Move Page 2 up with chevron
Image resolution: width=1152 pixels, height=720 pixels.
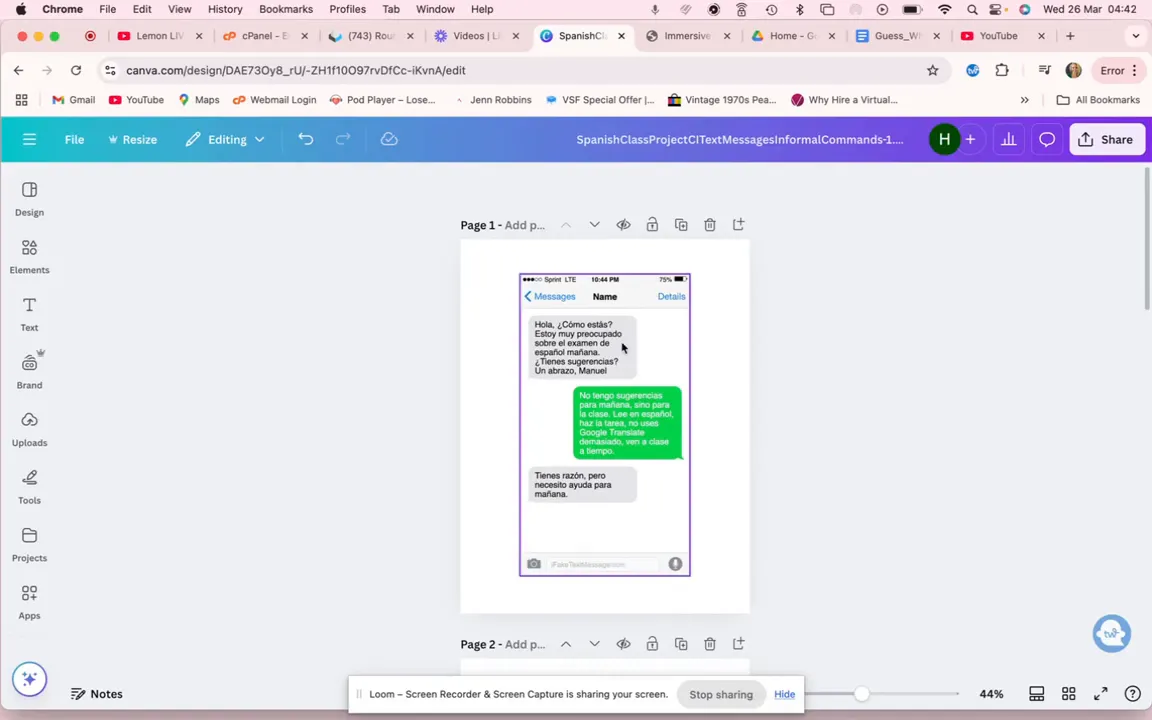(566, 644)
